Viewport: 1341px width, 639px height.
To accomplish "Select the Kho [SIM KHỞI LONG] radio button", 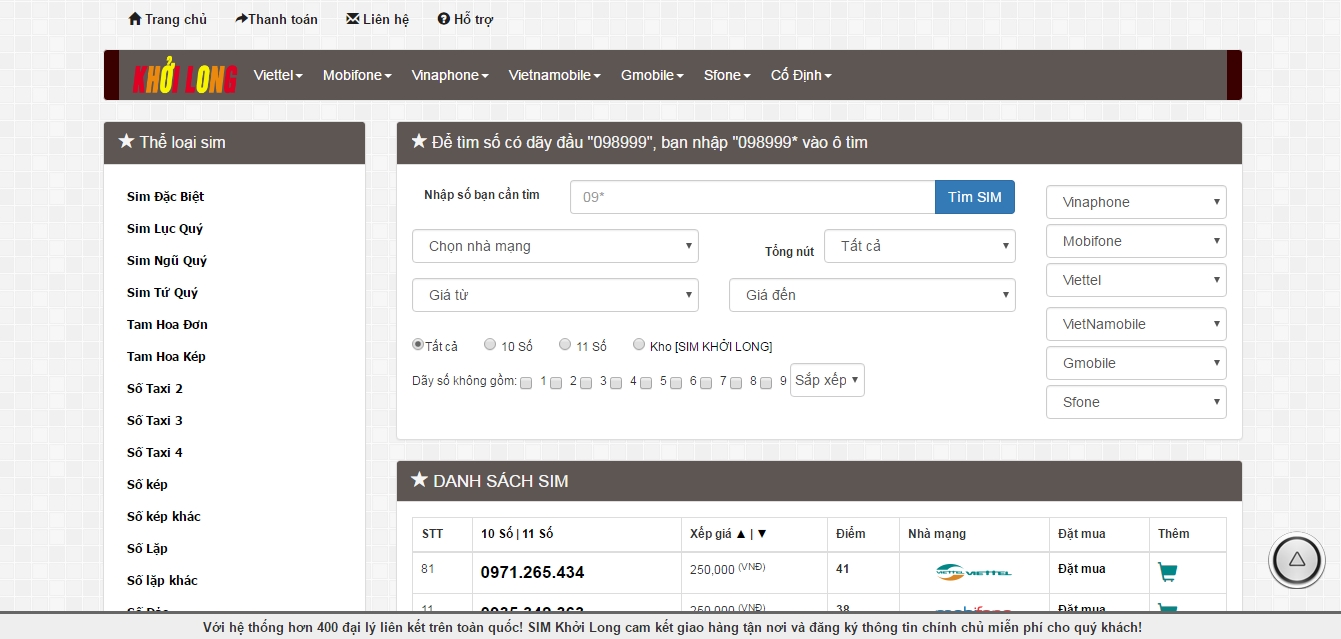I will (x=639, y=344).
